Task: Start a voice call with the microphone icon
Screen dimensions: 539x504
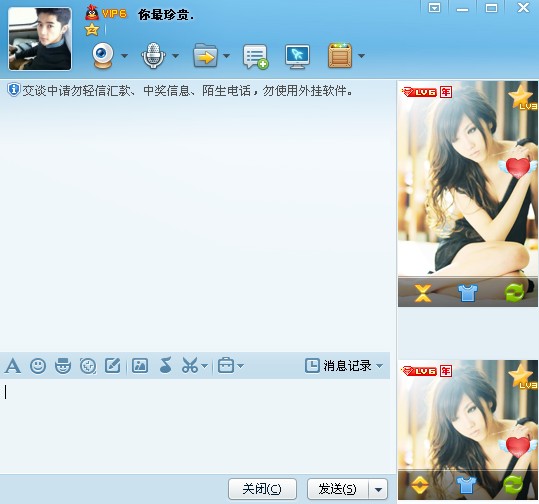Action: (x=153, y=55)
